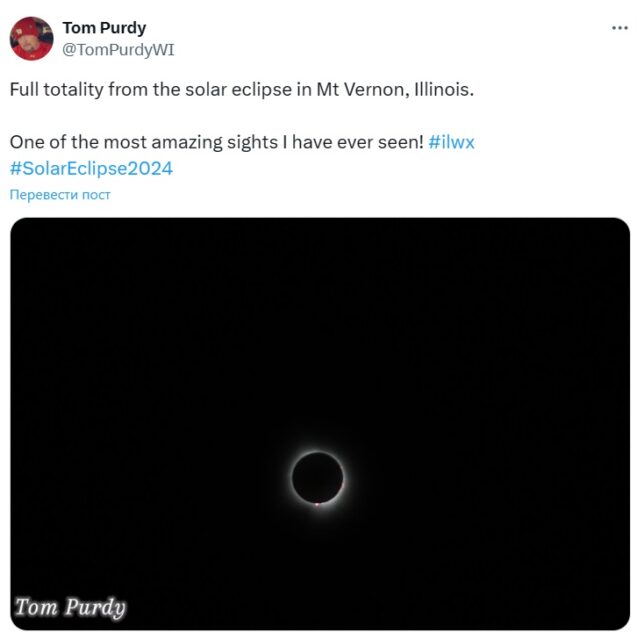
Task: Open Tom Purdy's profile avatar
Action: [x=31, y=38]
